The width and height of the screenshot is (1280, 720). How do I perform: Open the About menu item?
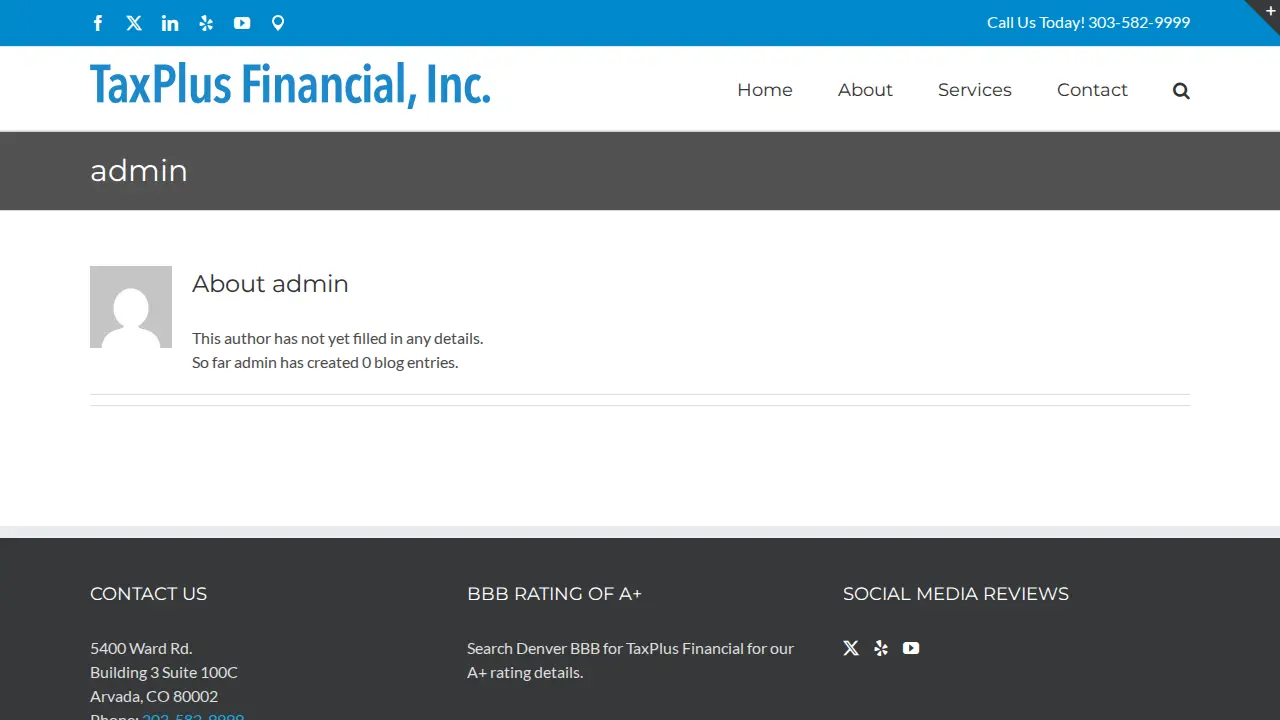865,90
